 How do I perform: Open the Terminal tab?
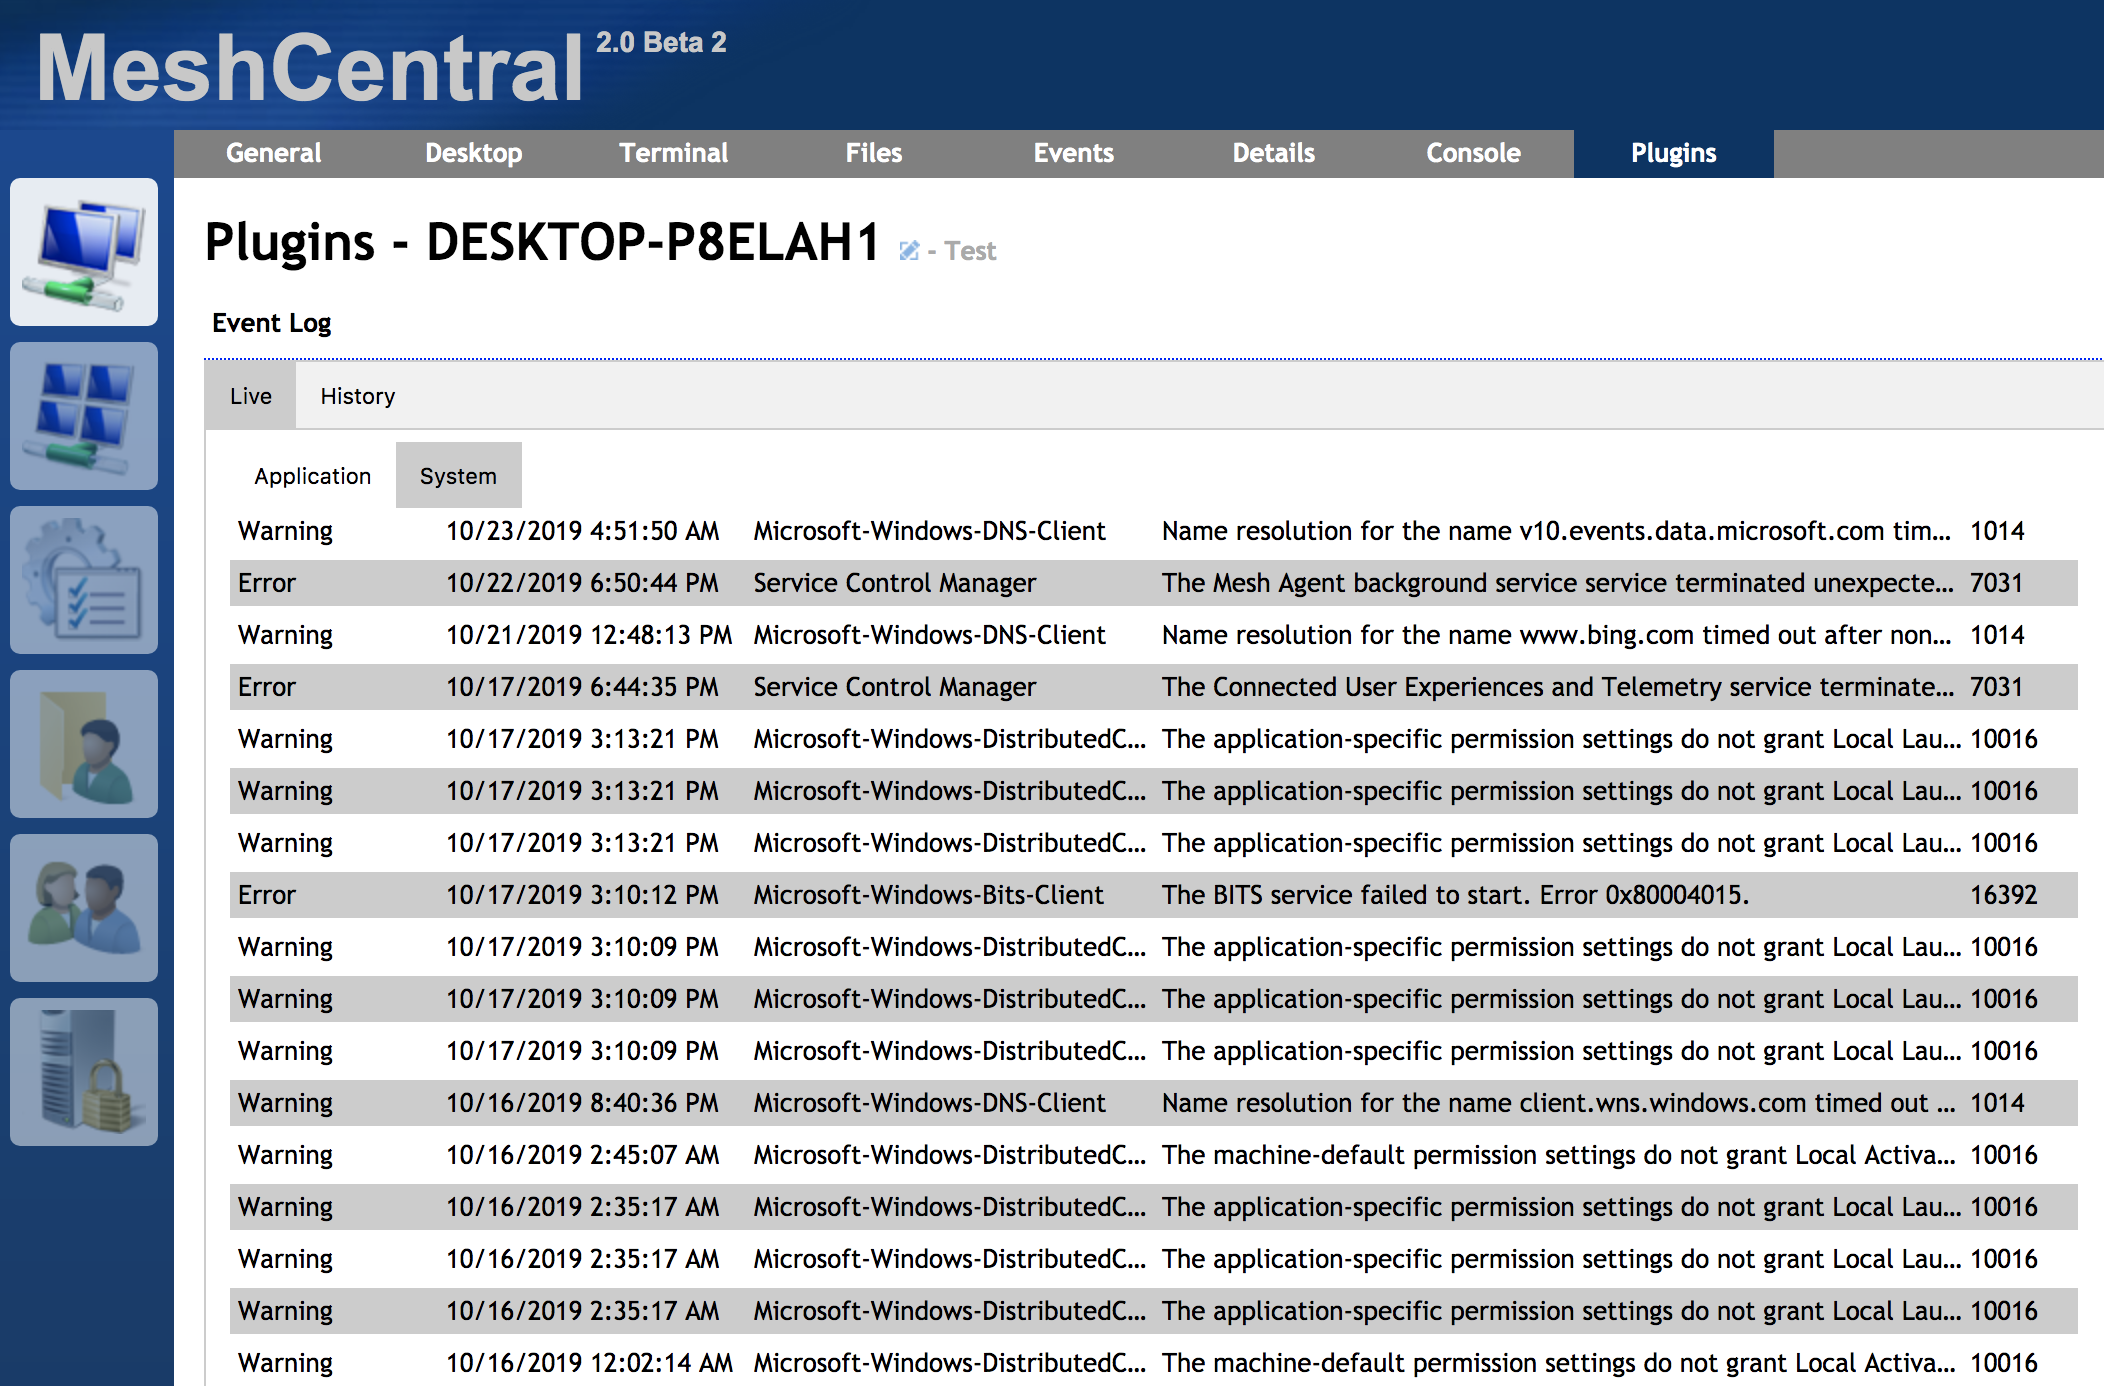[674, 153]
